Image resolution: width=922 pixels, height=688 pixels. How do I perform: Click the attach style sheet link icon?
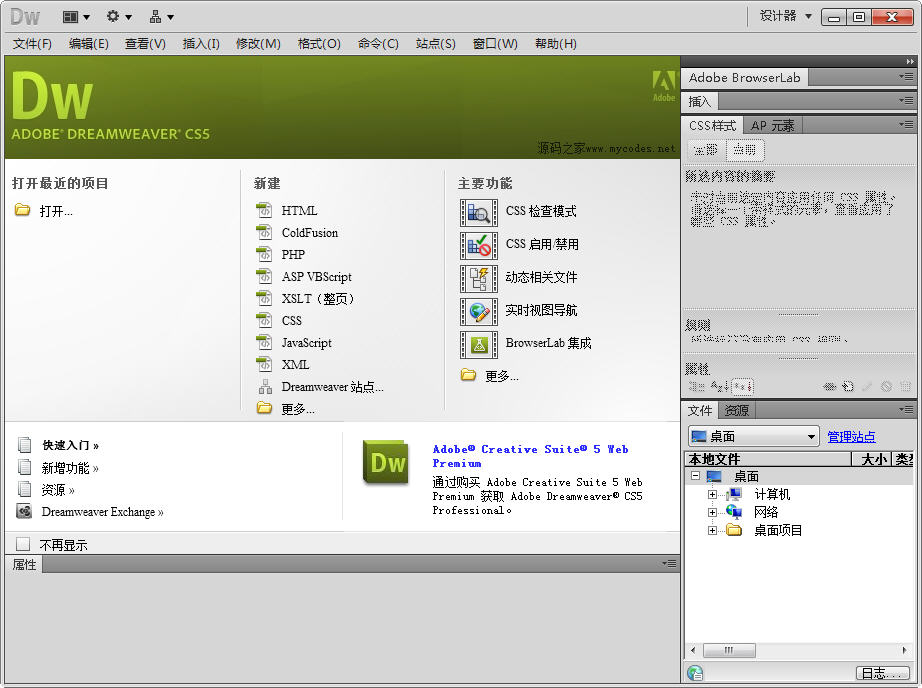coord(829,386)
